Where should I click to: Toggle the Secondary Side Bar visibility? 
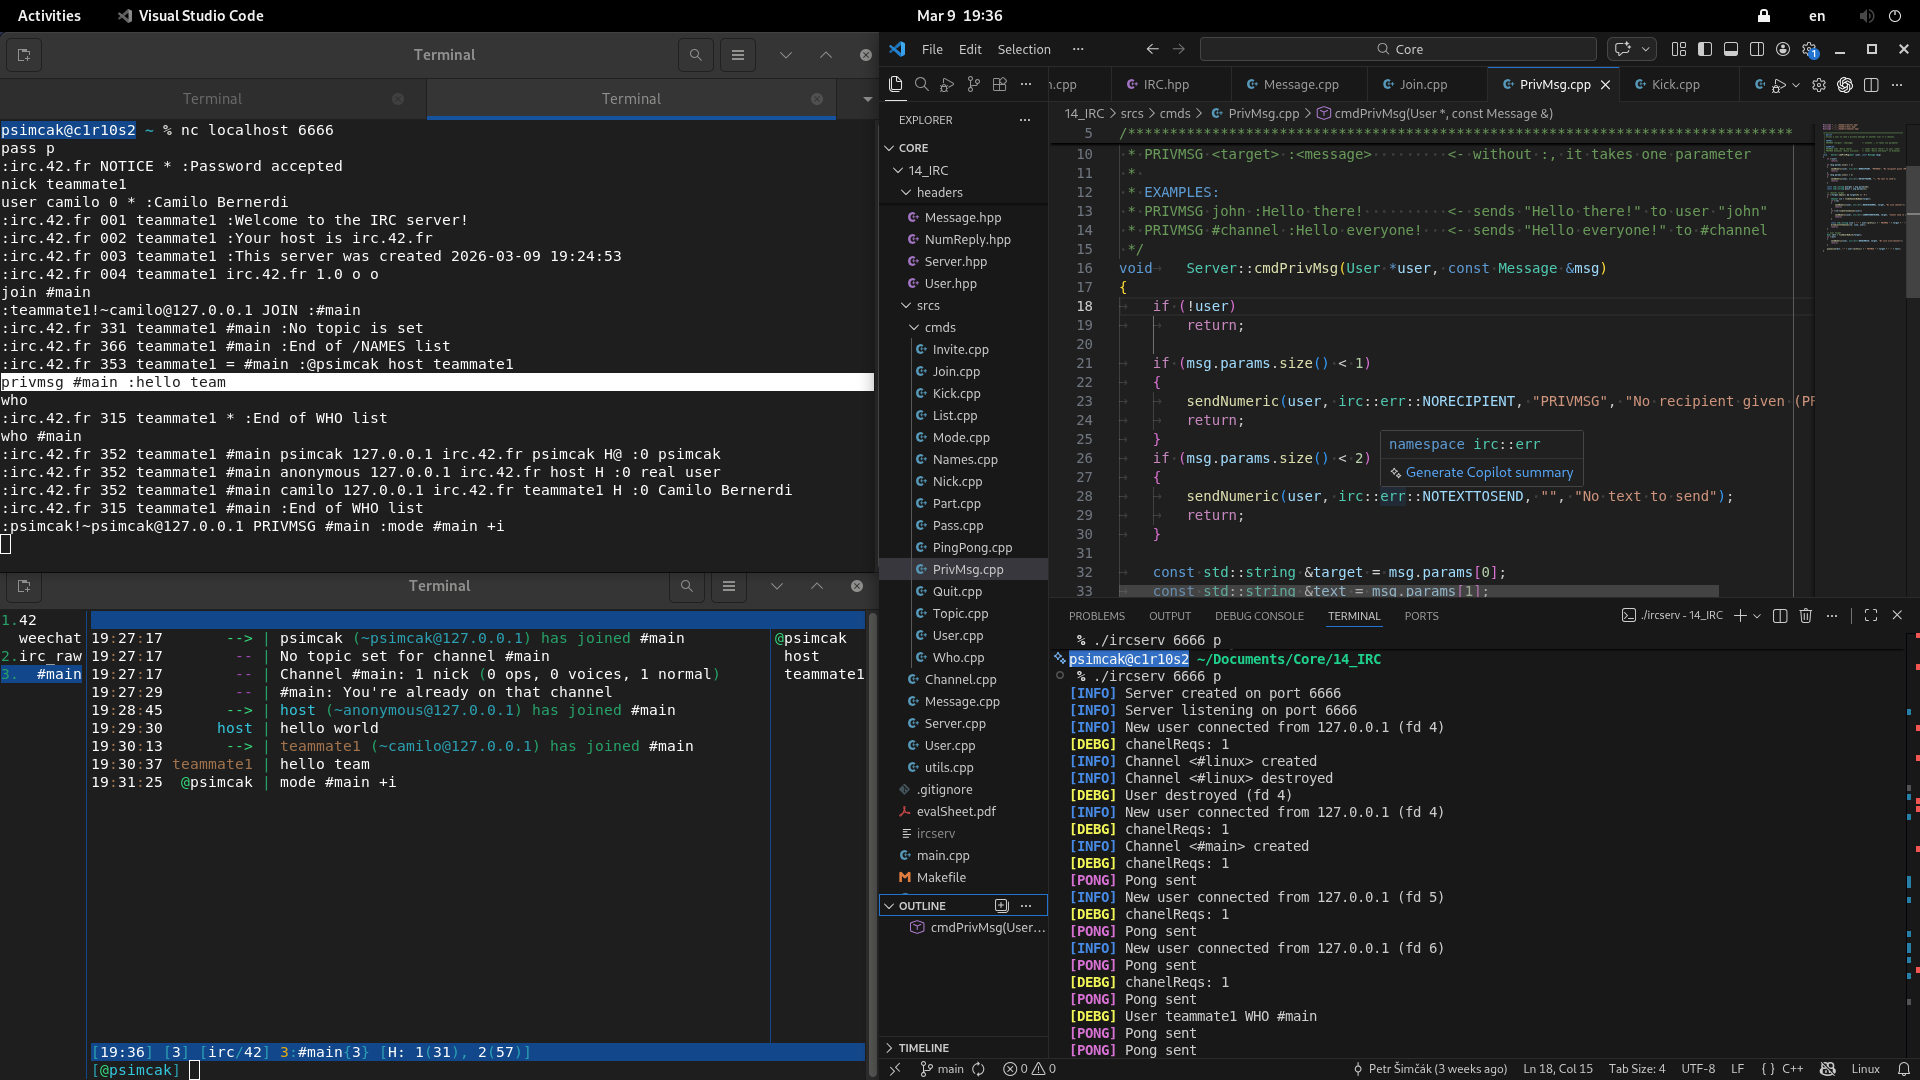pos(1757,49)
